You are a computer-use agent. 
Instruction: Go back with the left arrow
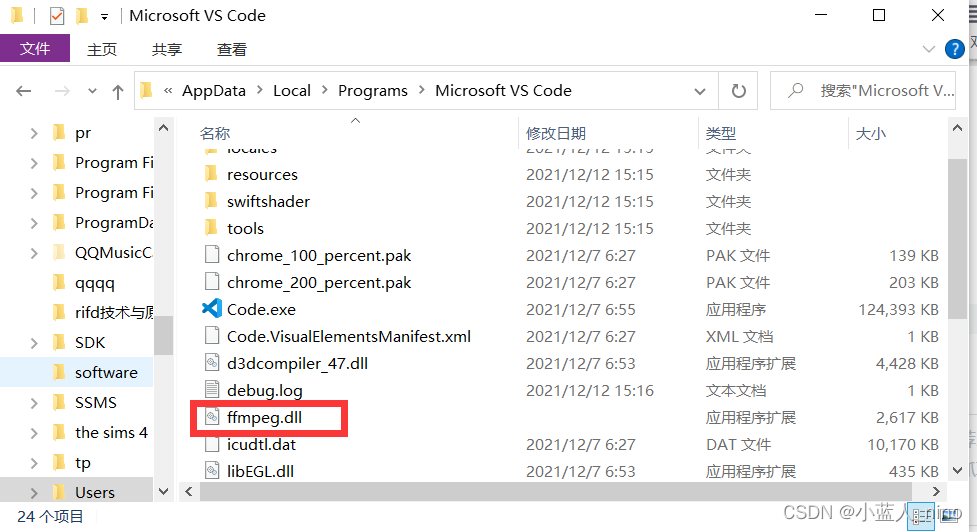24,91
